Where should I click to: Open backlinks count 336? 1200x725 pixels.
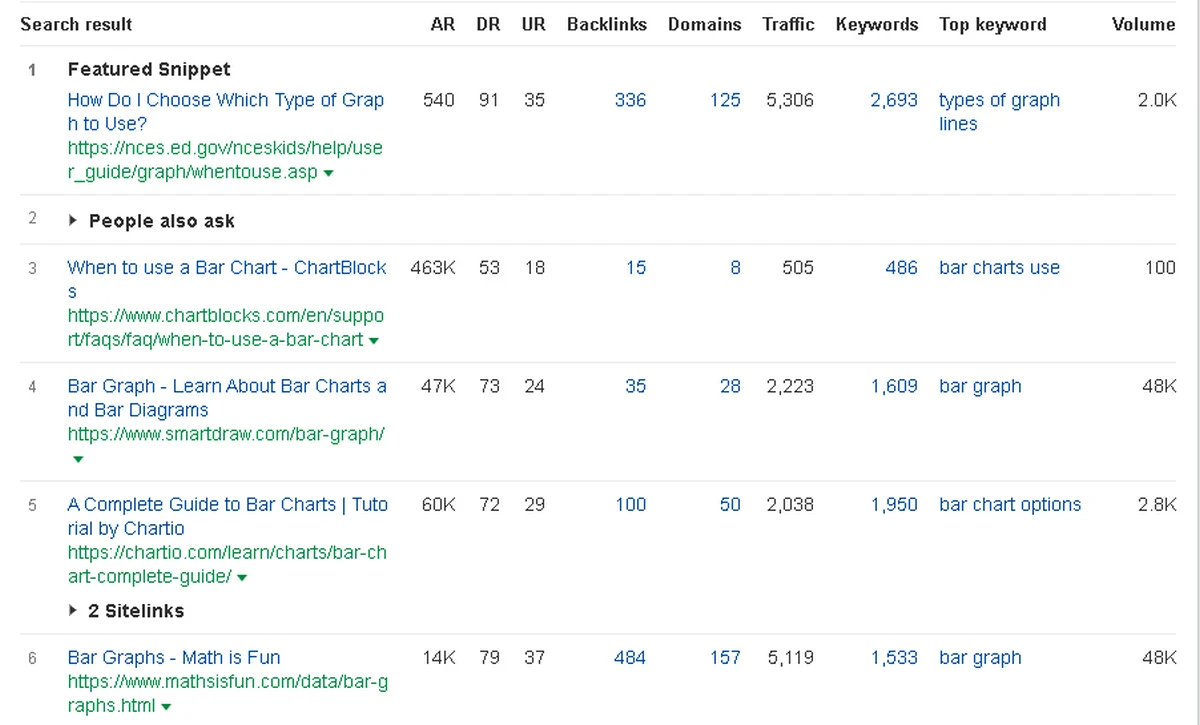[x=630, y=100]
